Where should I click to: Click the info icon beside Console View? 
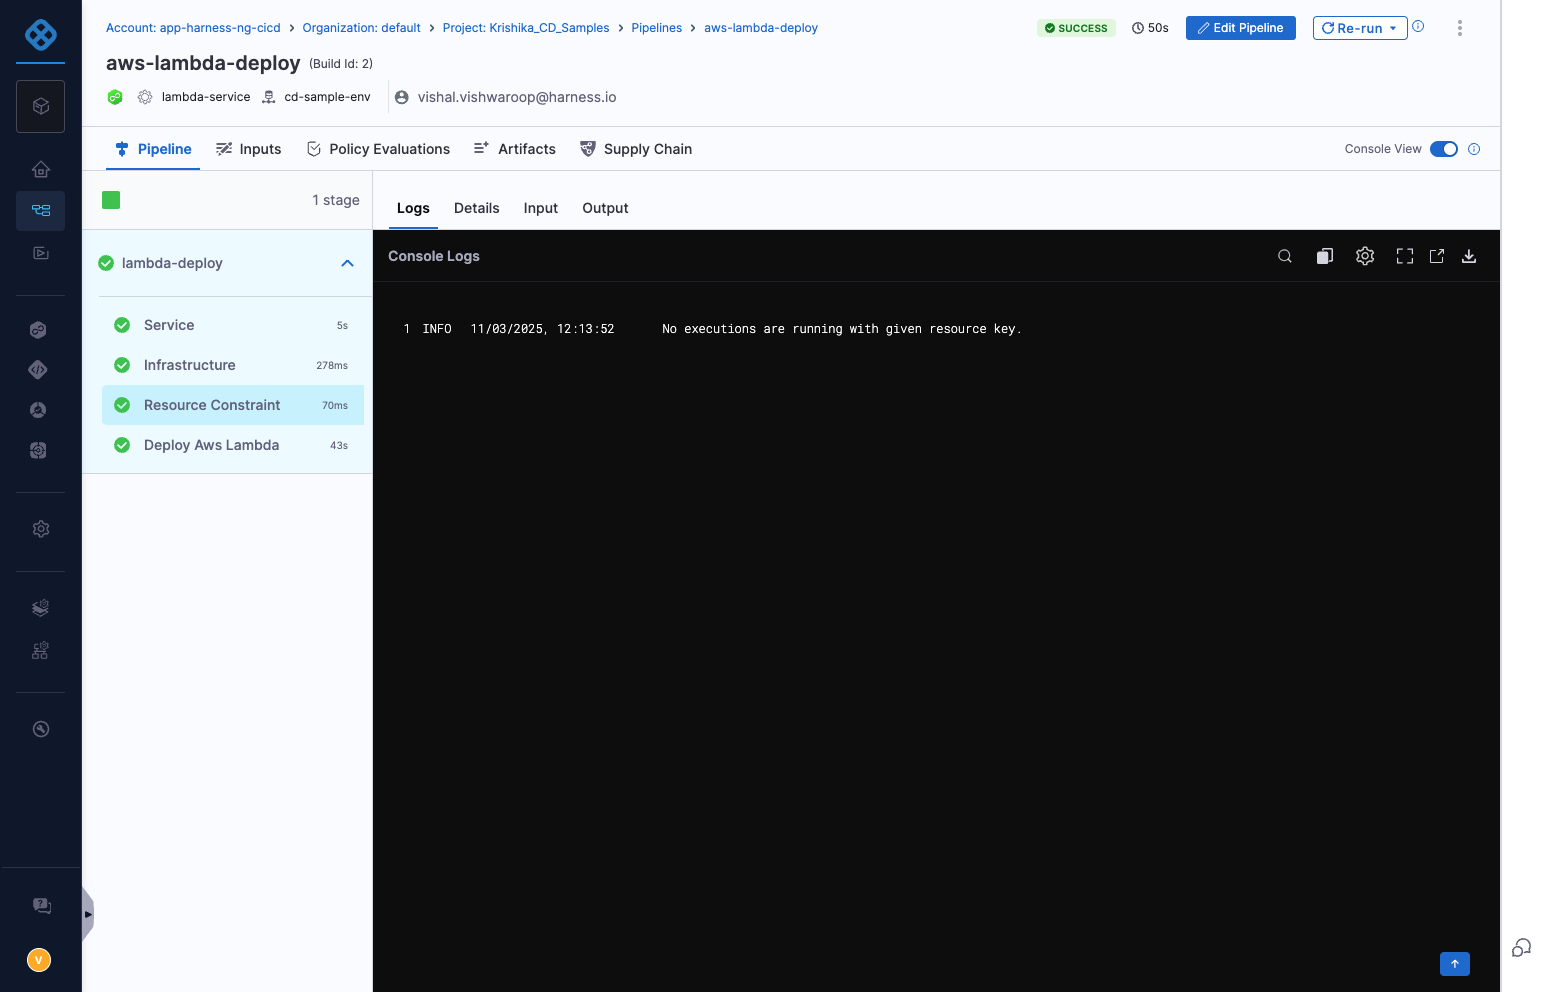(1474, 149)
